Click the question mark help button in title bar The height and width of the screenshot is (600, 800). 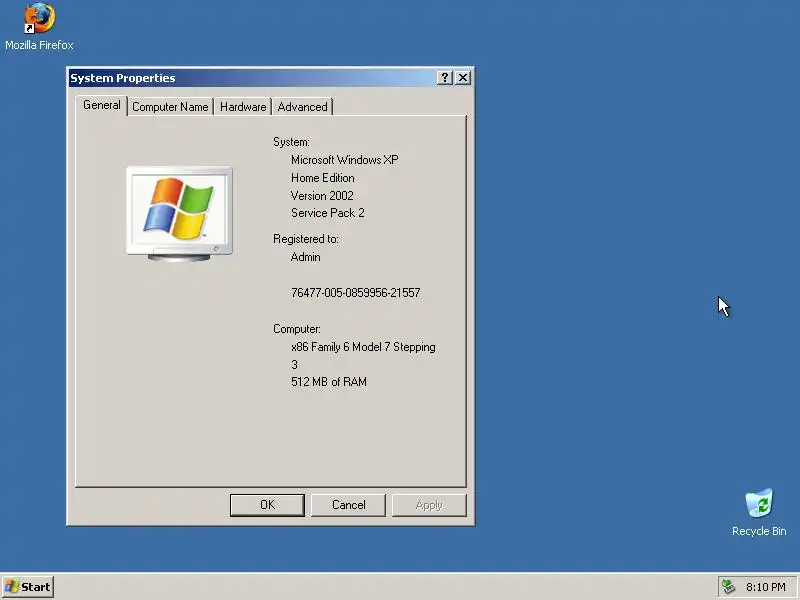coord(444,78)
